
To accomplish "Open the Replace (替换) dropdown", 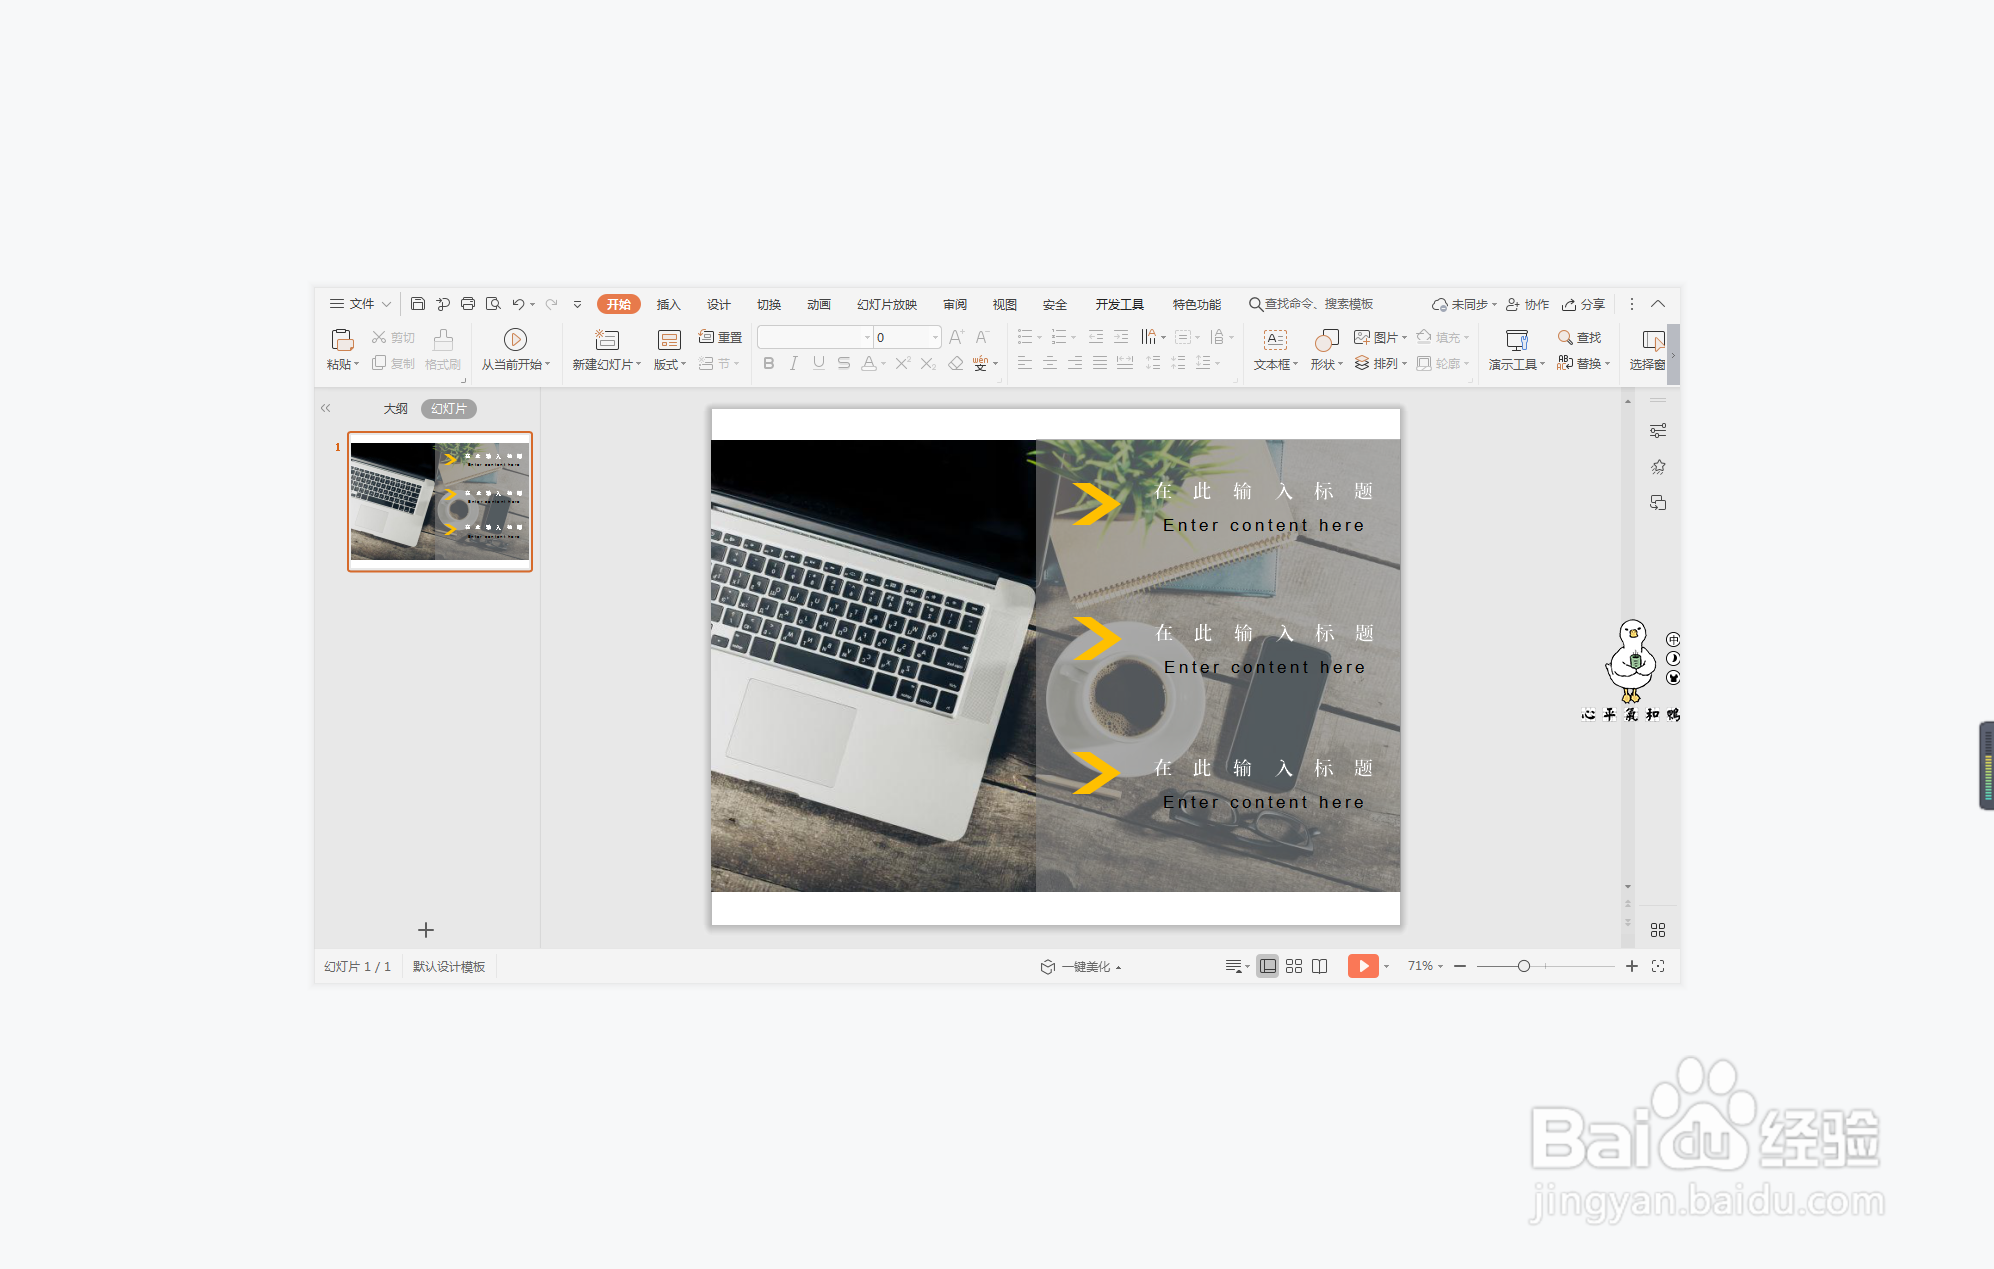I will pyautogui.click(x=1608, y=364).
